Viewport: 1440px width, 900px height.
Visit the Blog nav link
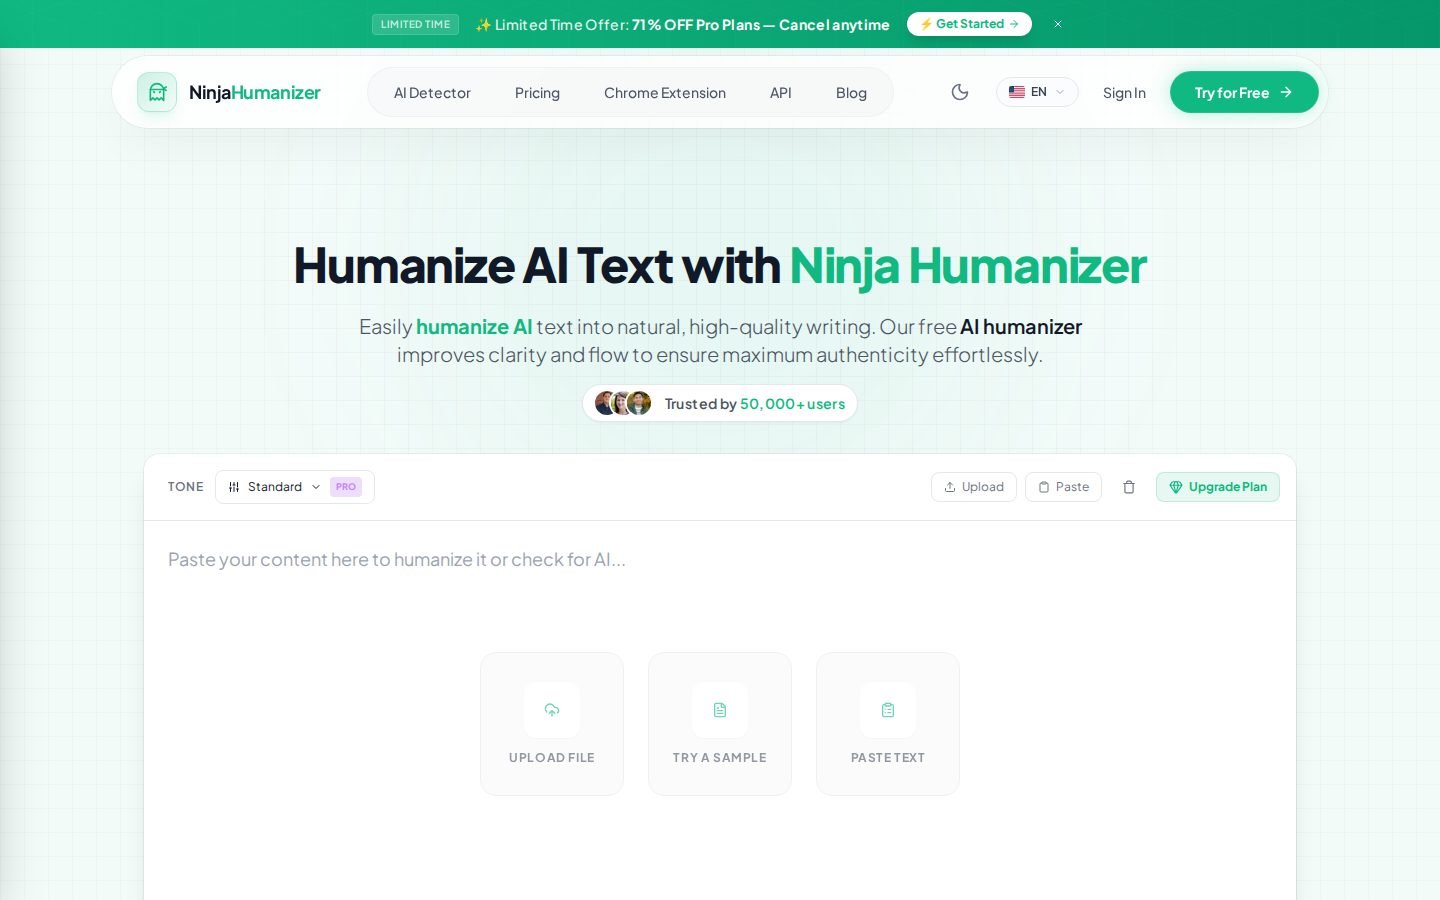pos(851,93)
